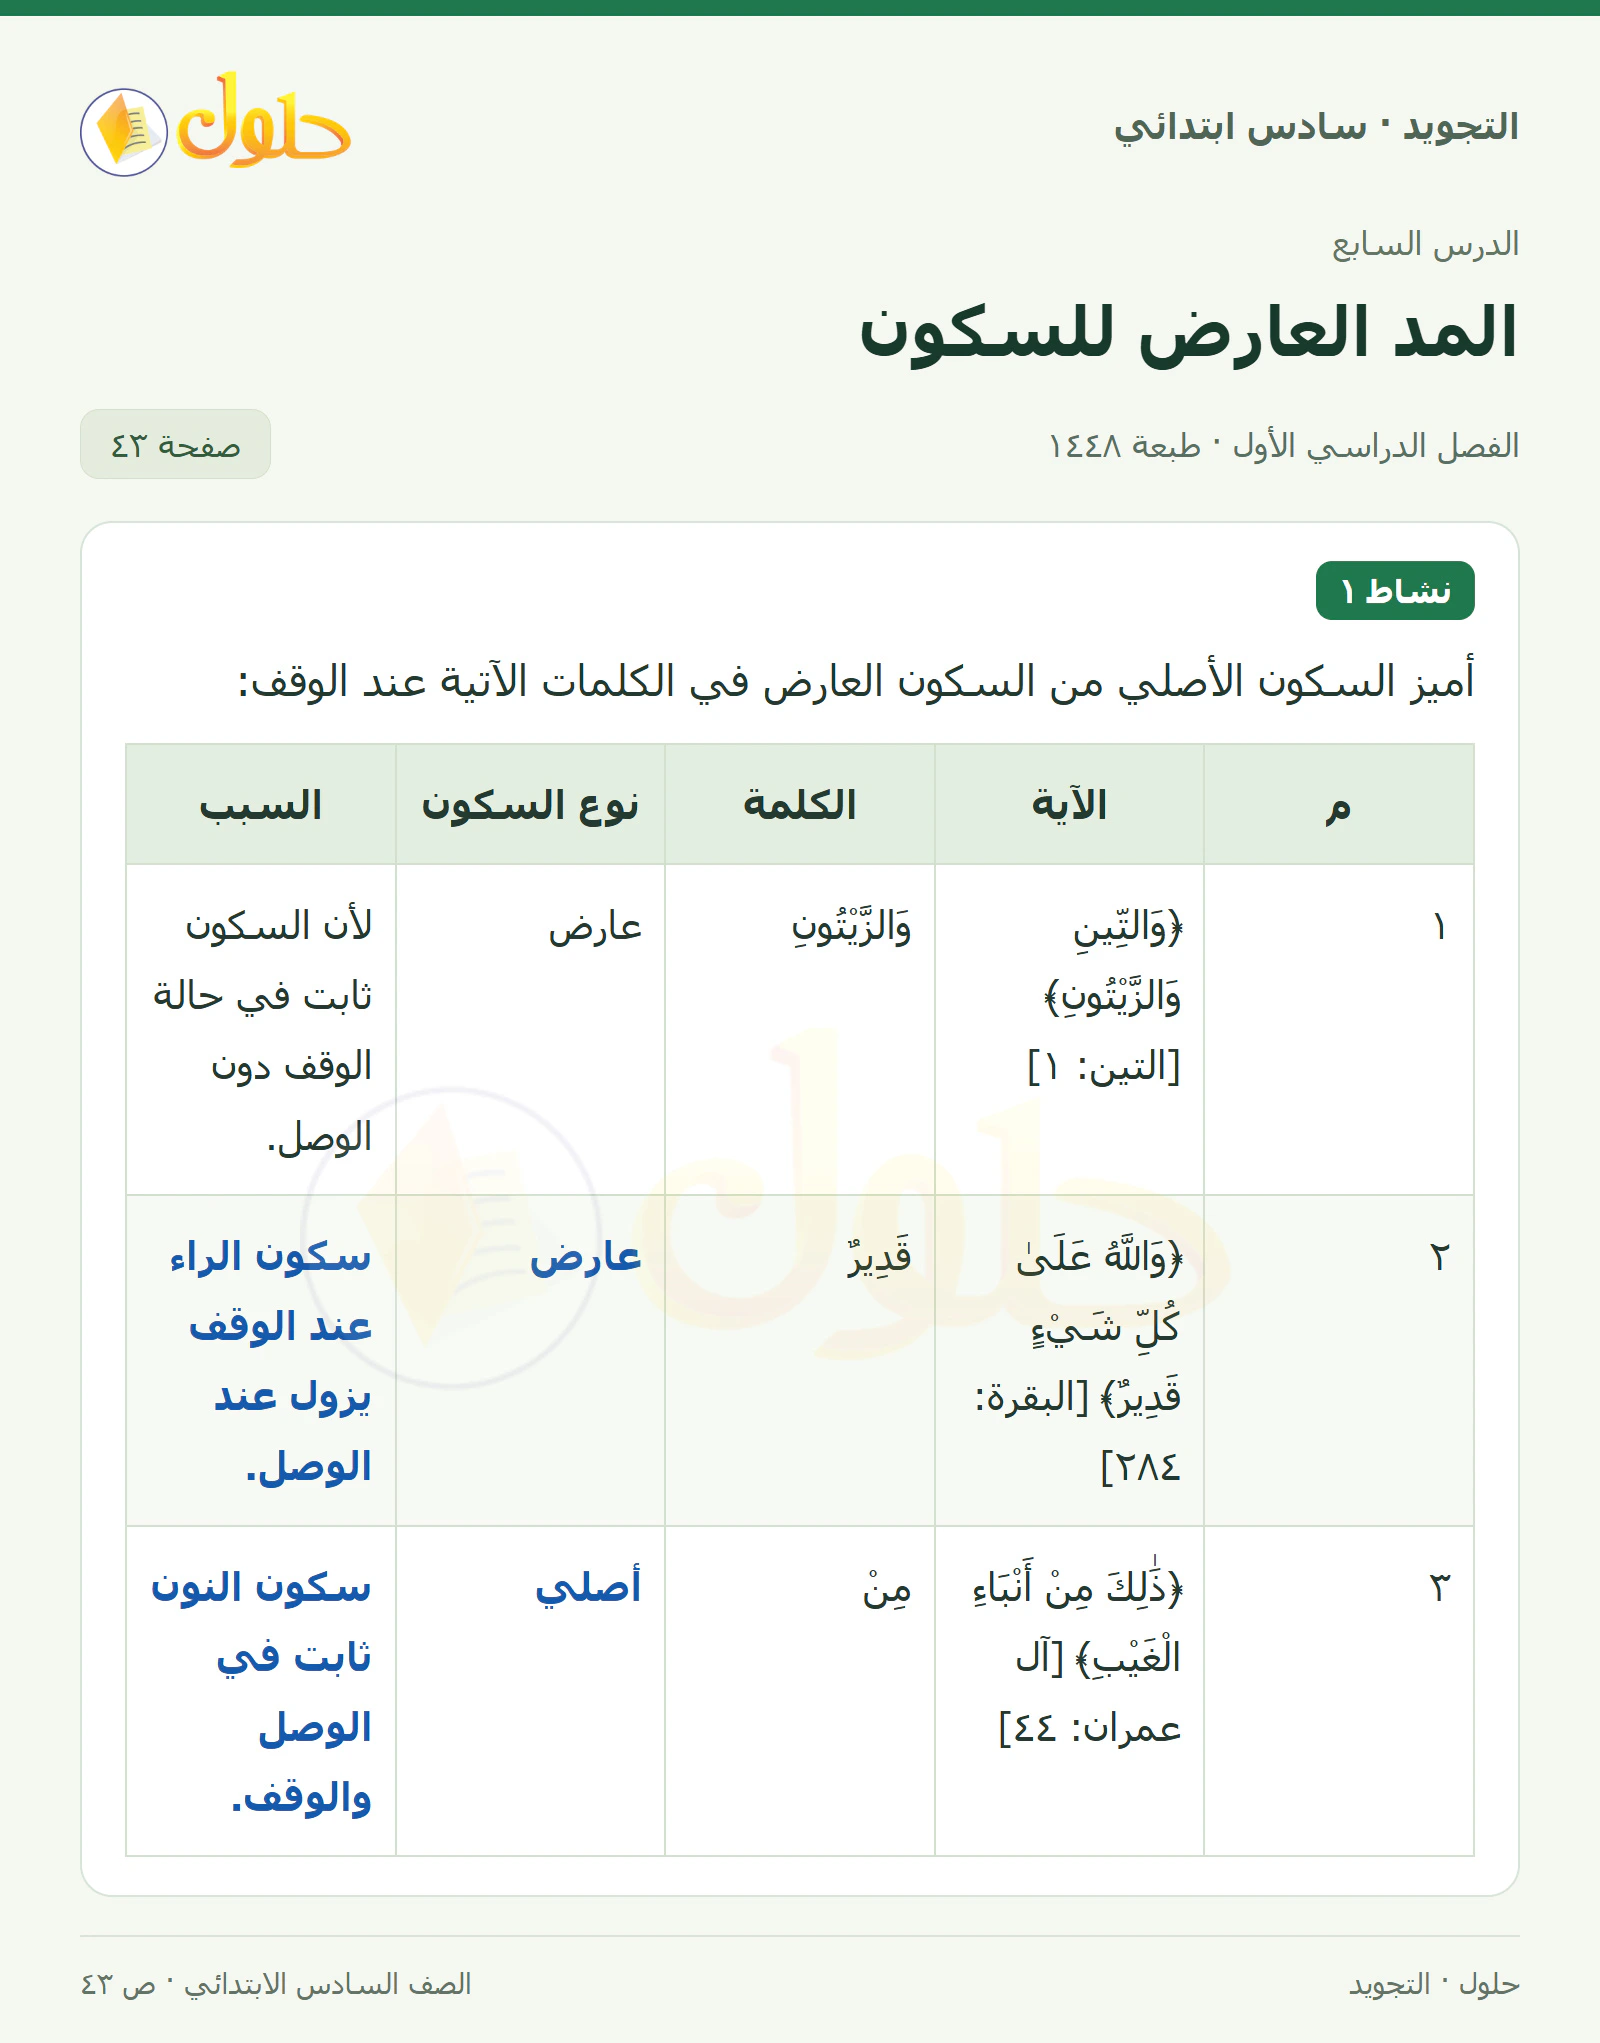Image resolution: width=1600 pixels, height=2043 pixels.
Task: Click the نشاط ١ activity label
Action: [x=1395, y=591]
